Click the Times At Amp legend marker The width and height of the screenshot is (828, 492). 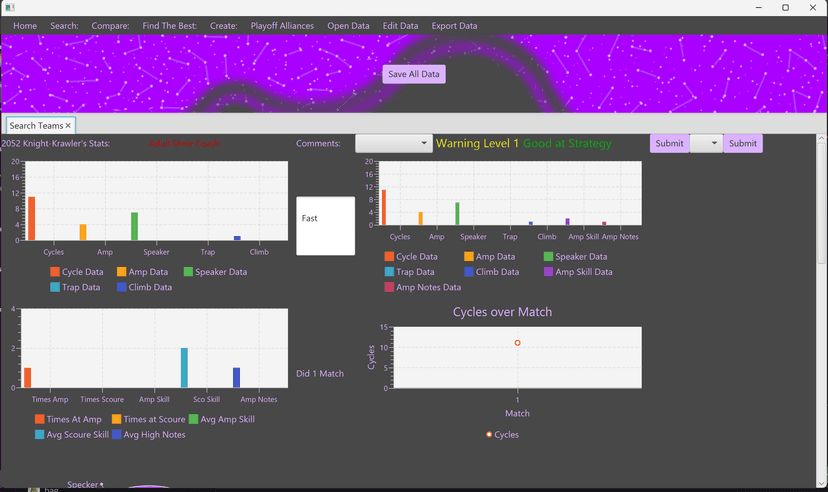(39, 419)
